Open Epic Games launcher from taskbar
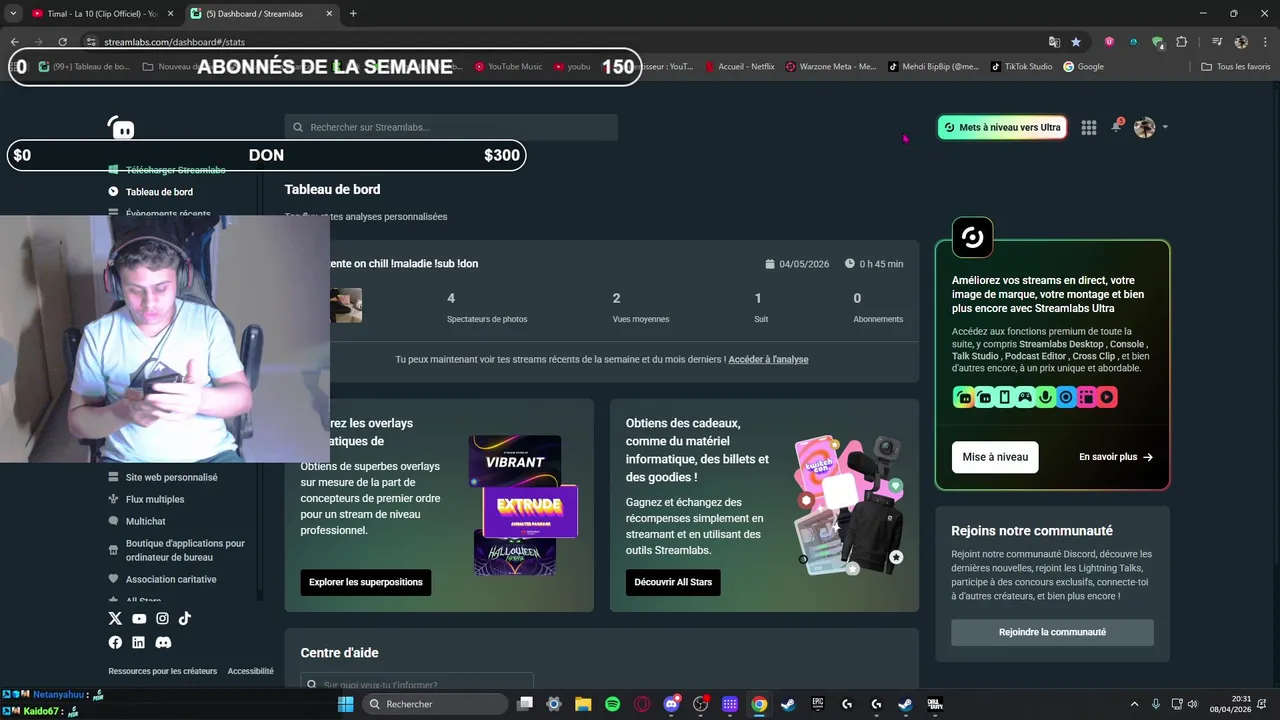 [817, 704]
